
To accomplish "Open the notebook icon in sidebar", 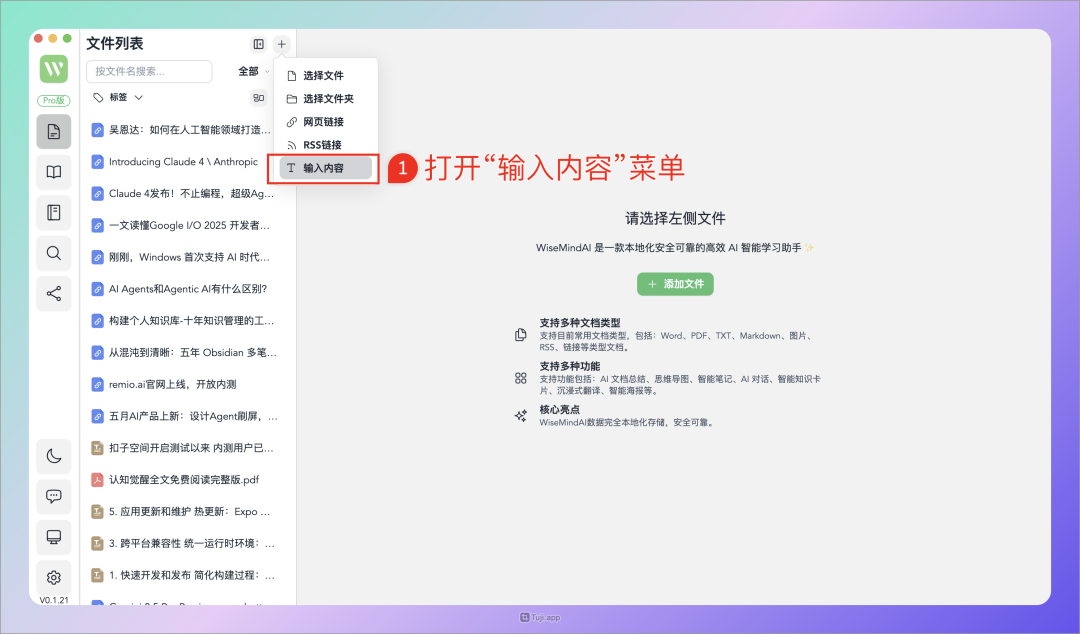I will pyautogui.click(x=54, y=212).
